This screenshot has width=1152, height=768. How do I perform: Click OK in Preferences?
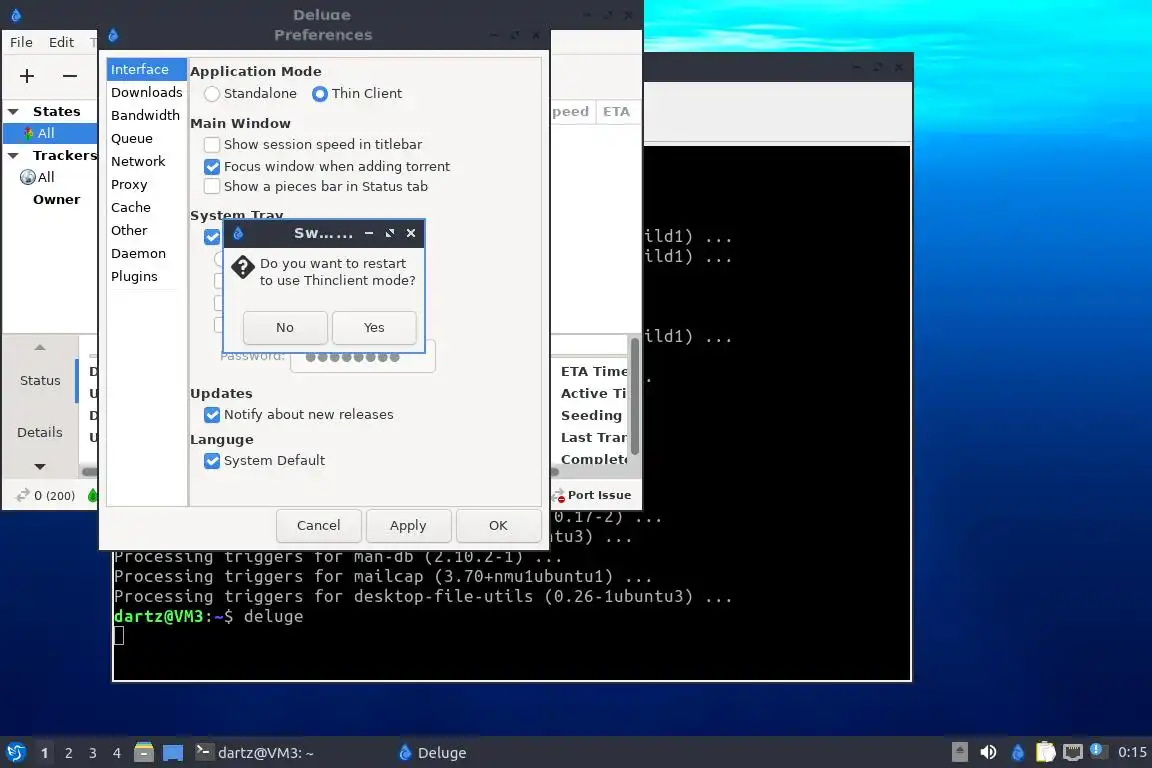[x=498, y=525]
